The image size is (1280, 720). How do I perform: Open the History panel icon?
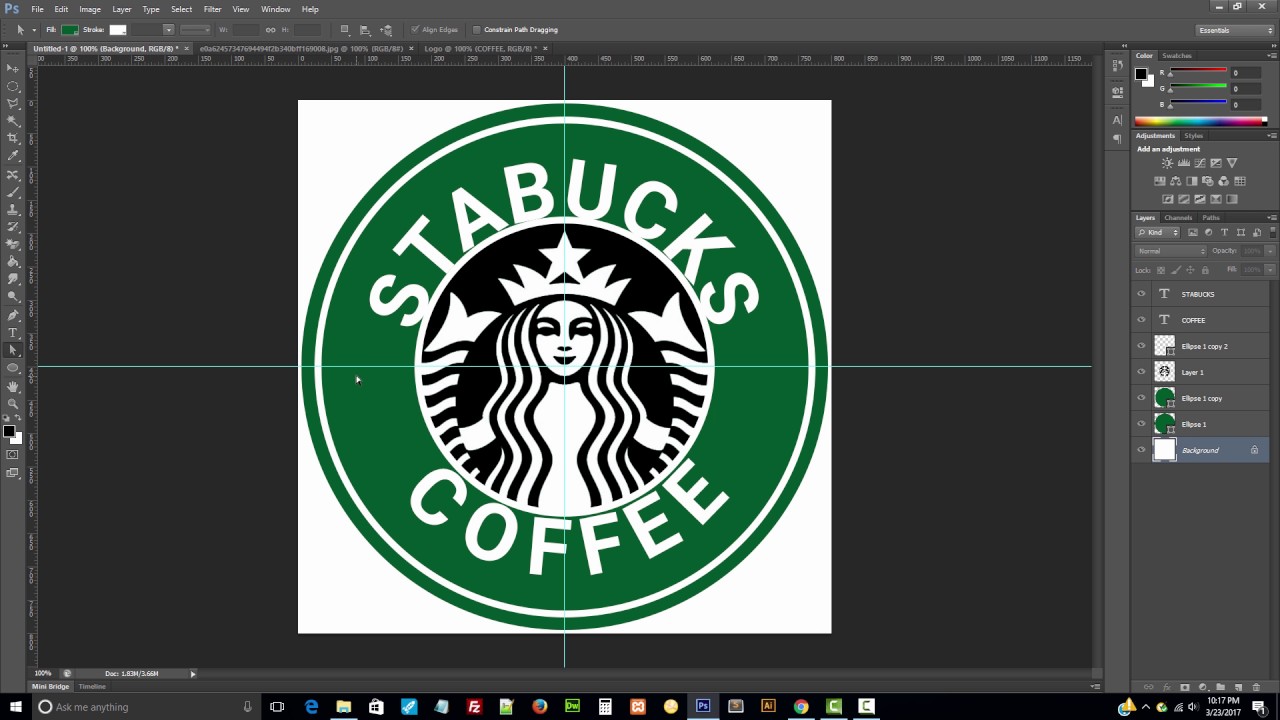pos(1117,65)
